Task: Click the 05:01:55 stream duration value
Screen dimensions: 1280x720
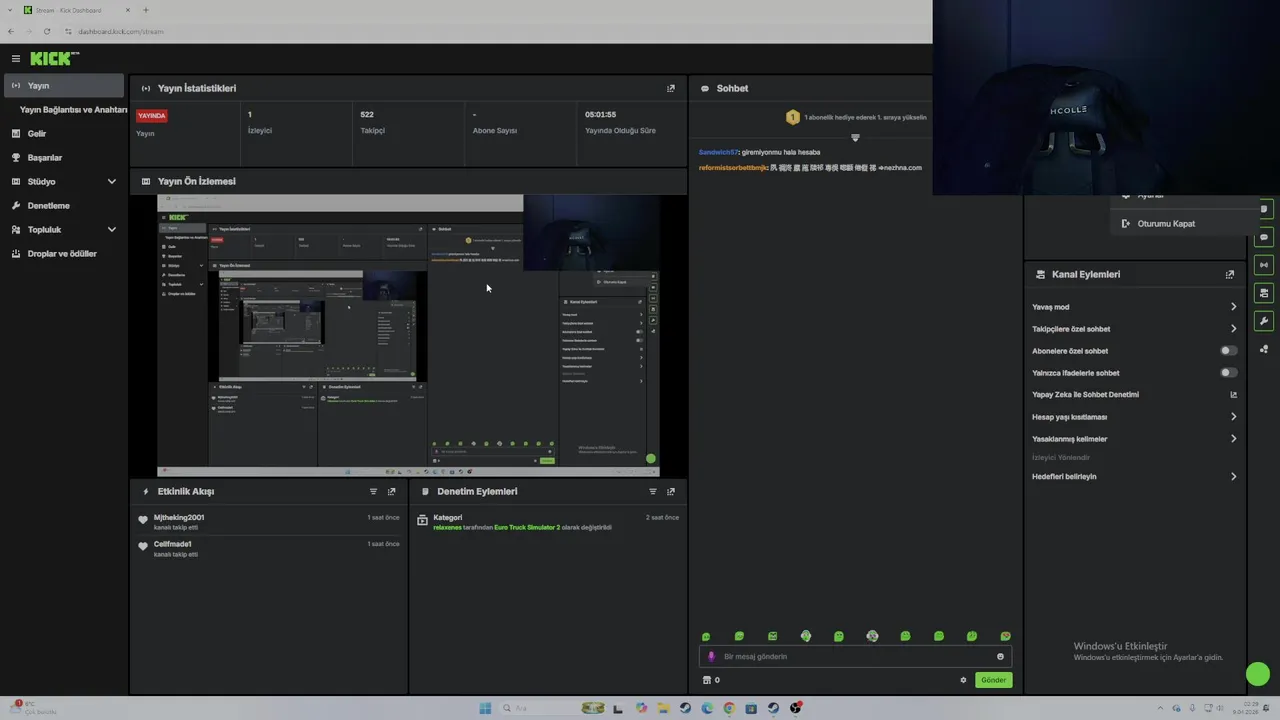Action: (600, 114)
